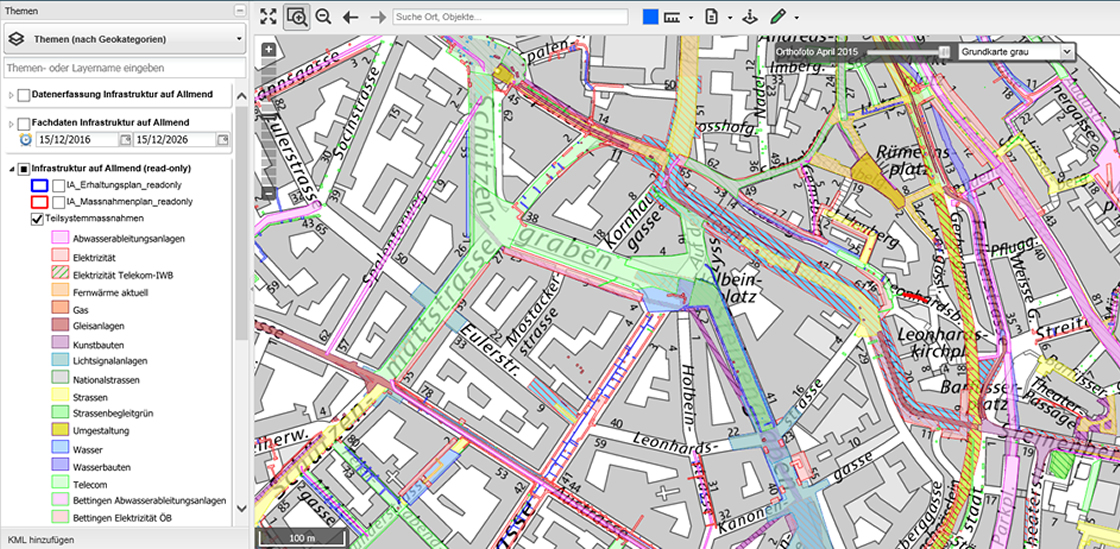Go back to previous map view
The width and height of the screenshot is (1120, 549).
(350, 17)
